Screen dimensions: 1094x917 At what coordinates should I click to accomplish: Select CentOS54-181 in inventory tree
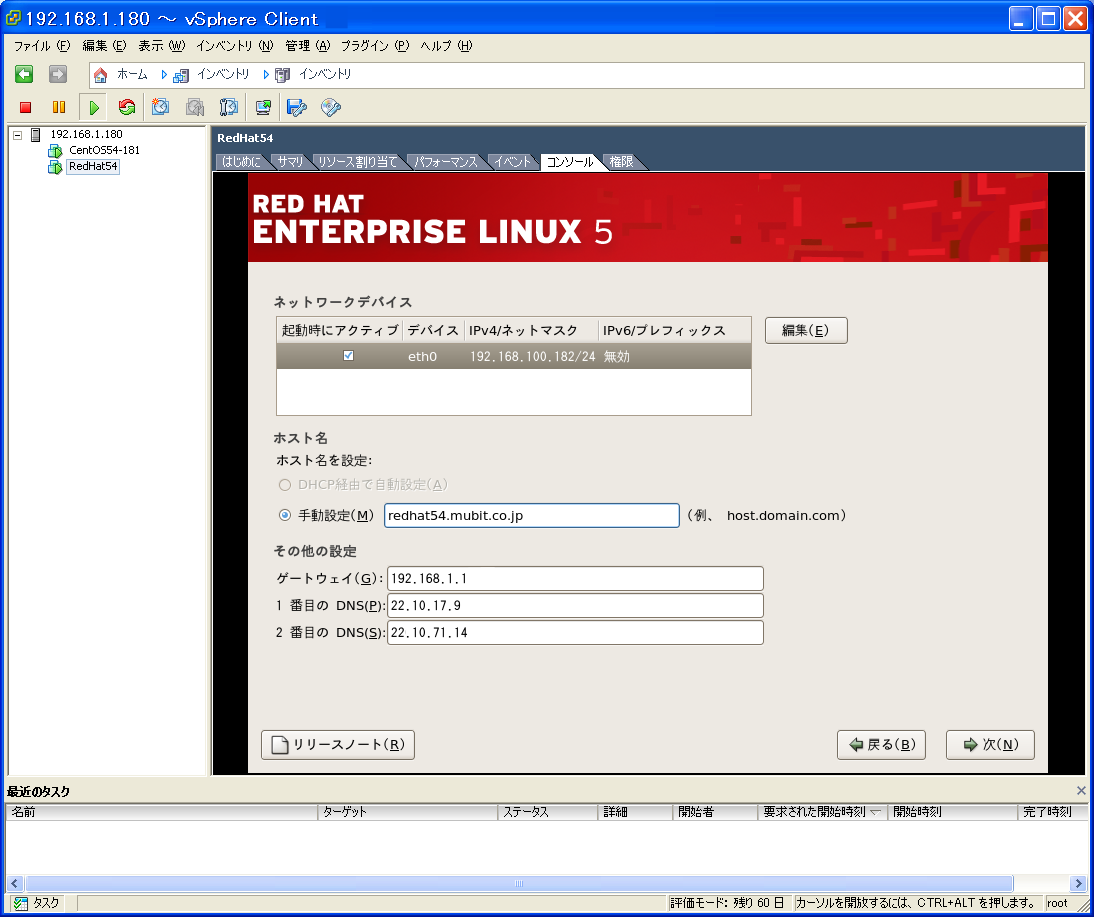click(x=104, y=150)
